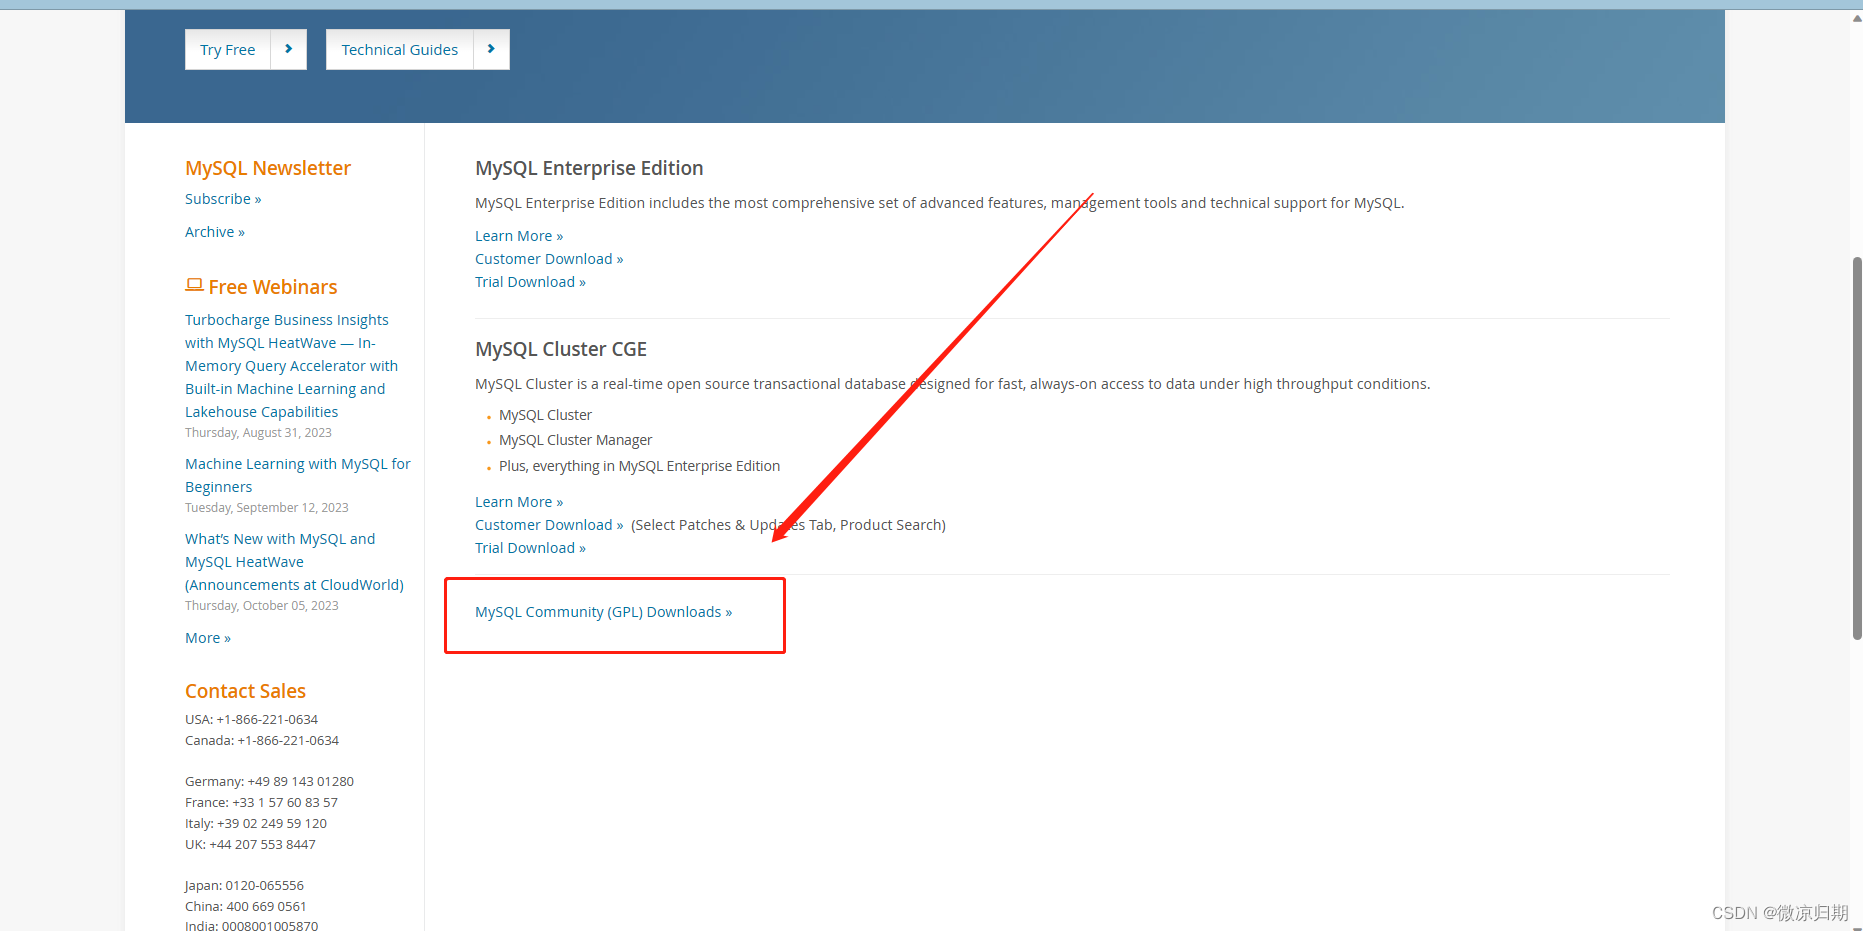Viewport: 1863px width, 931px height.
Task: Click the Italy phone number text
Action: [x=256, y=823]
